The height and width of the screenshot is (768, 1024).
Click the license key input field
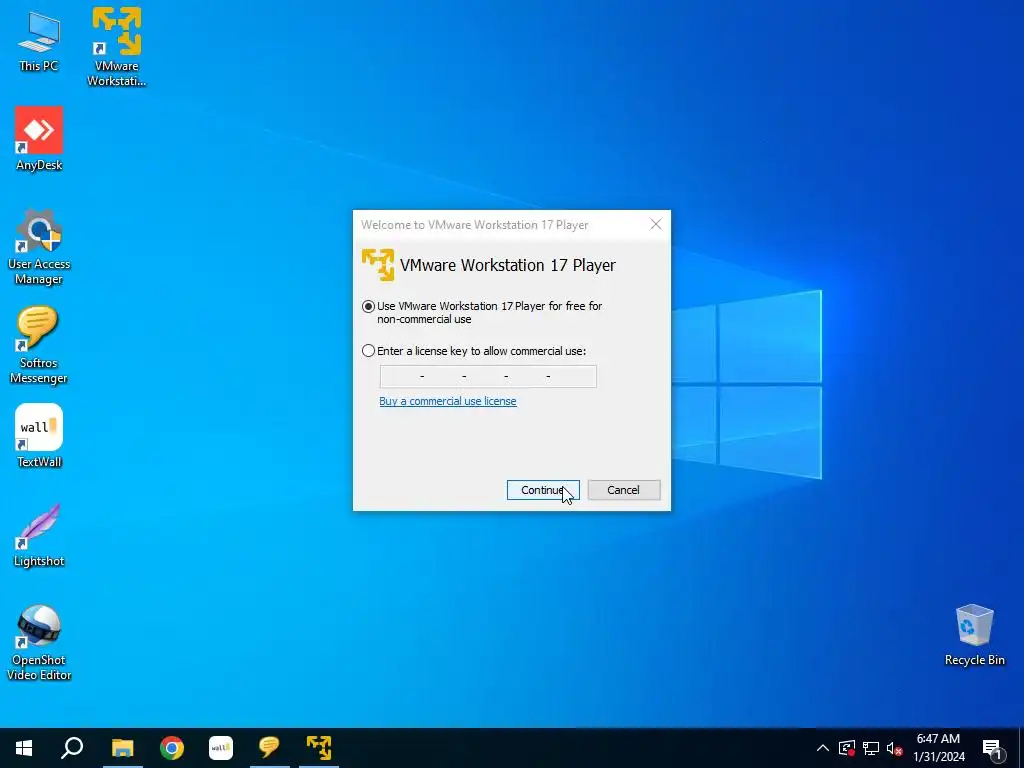488,376
